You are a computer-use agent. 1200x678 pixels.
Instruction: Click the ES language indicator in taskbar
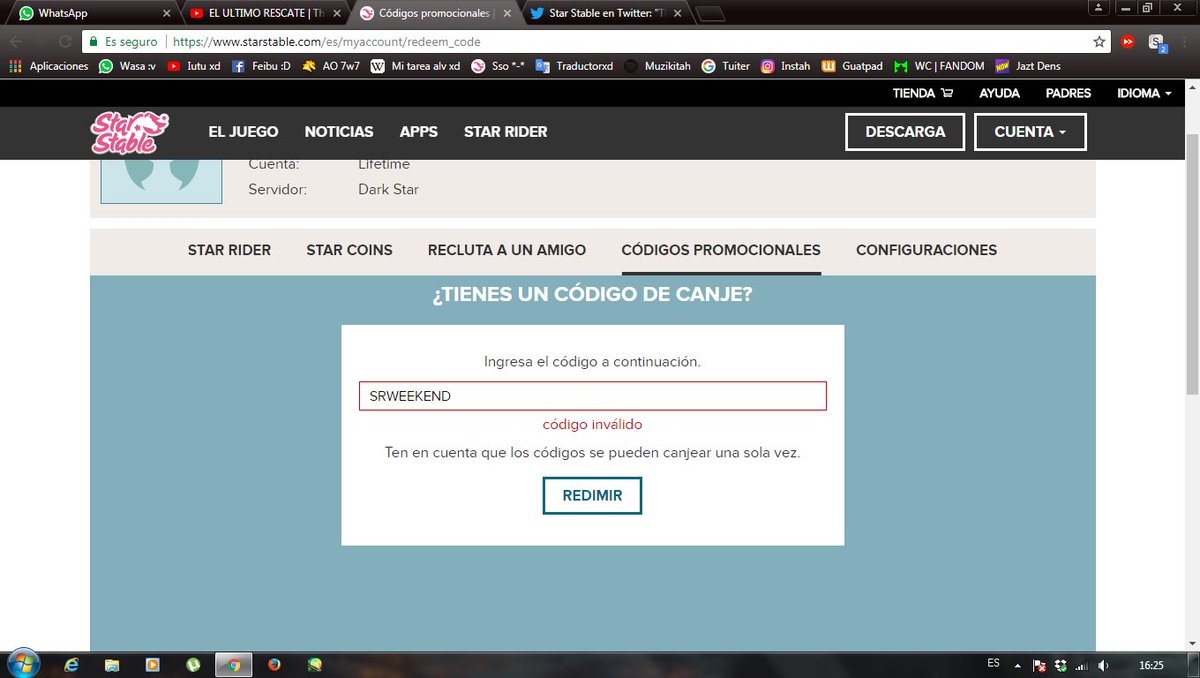993,663
